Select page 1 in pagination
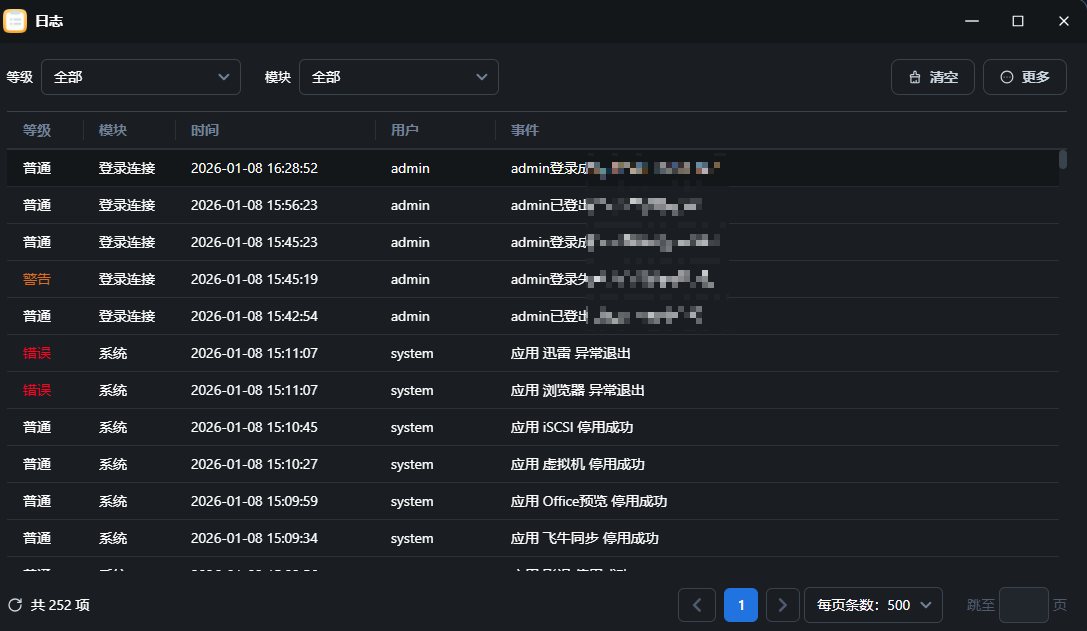The height and width of the screenshot is (631, 1087). [x=740, y=605]
